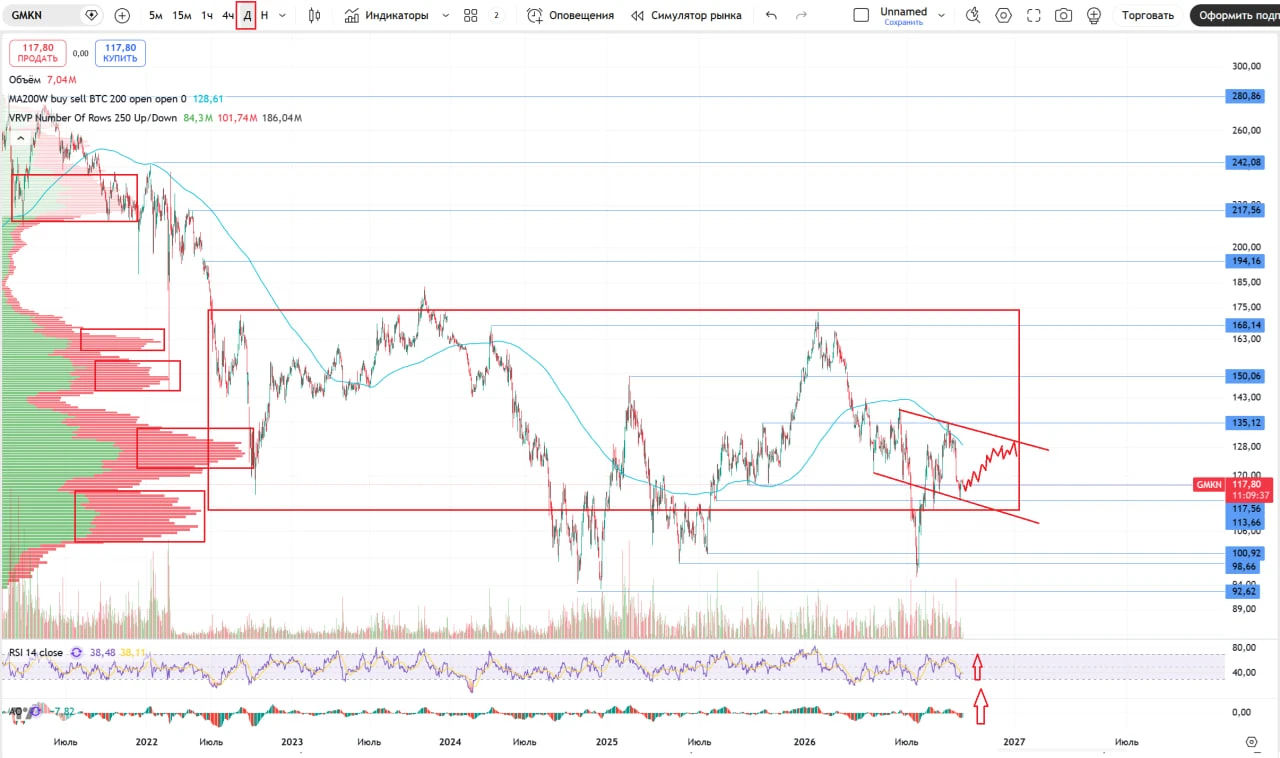Collapse the indicator legend with the caret
Viewport: 1280px width, 758px height.
pos(20,138)
